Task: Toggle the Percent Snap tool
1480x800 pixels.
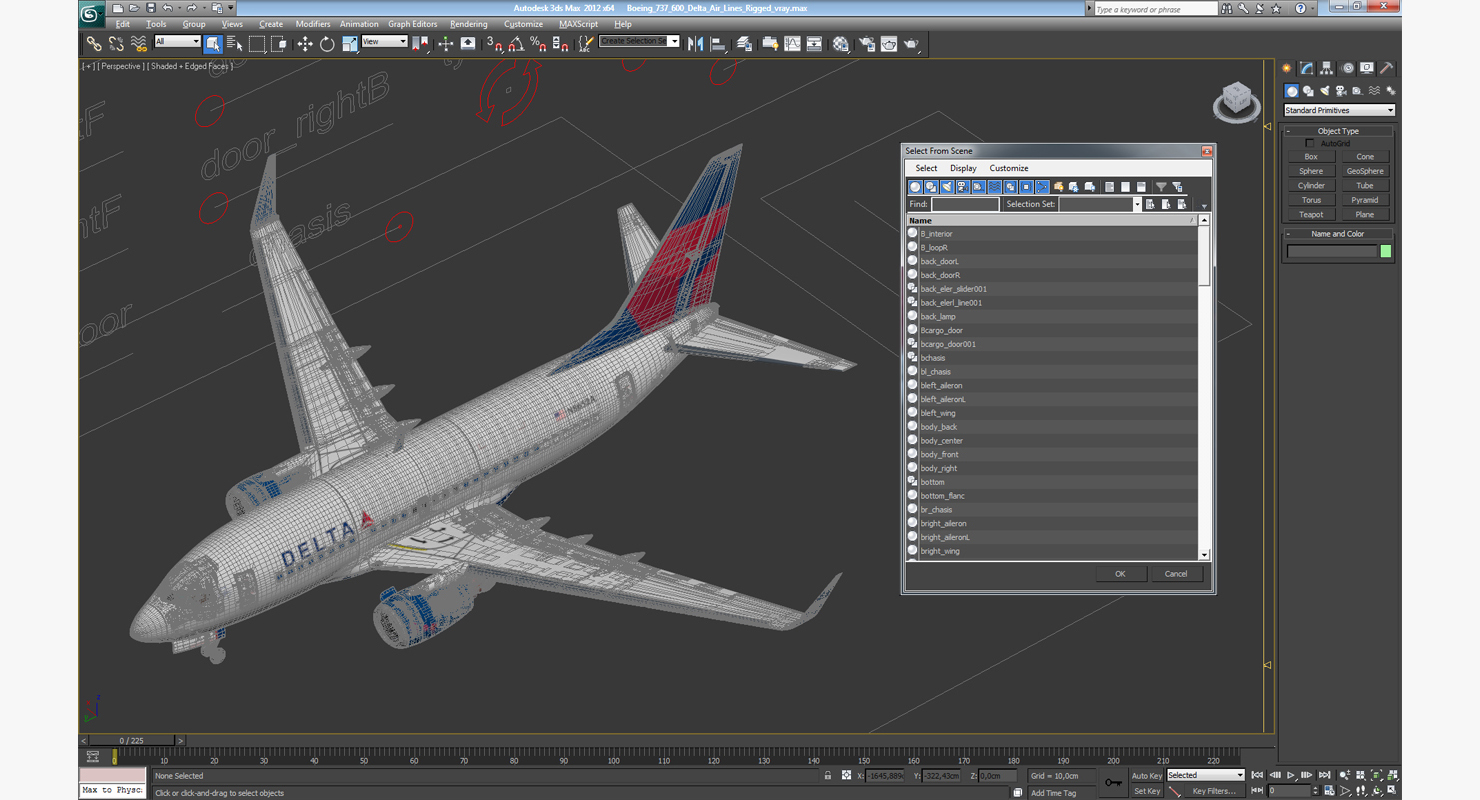Action: pos(538,44)
